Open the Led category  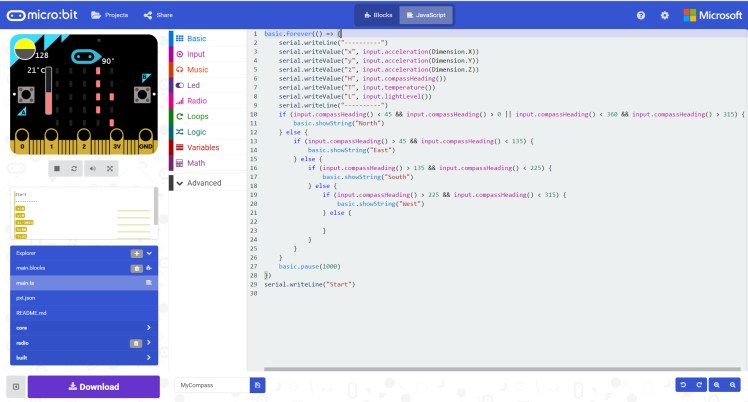[208, 85]
